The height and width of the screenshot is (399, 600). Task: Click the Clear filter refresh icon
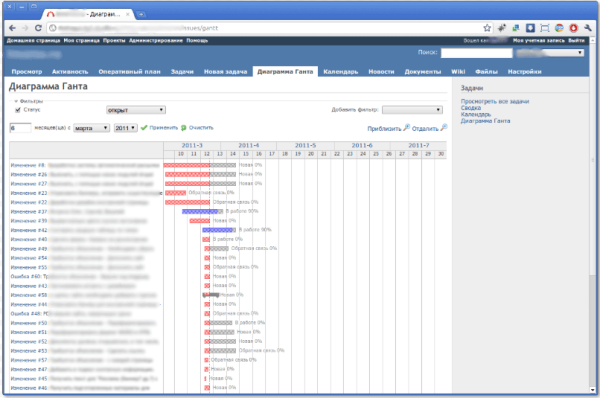coord(184,128)
